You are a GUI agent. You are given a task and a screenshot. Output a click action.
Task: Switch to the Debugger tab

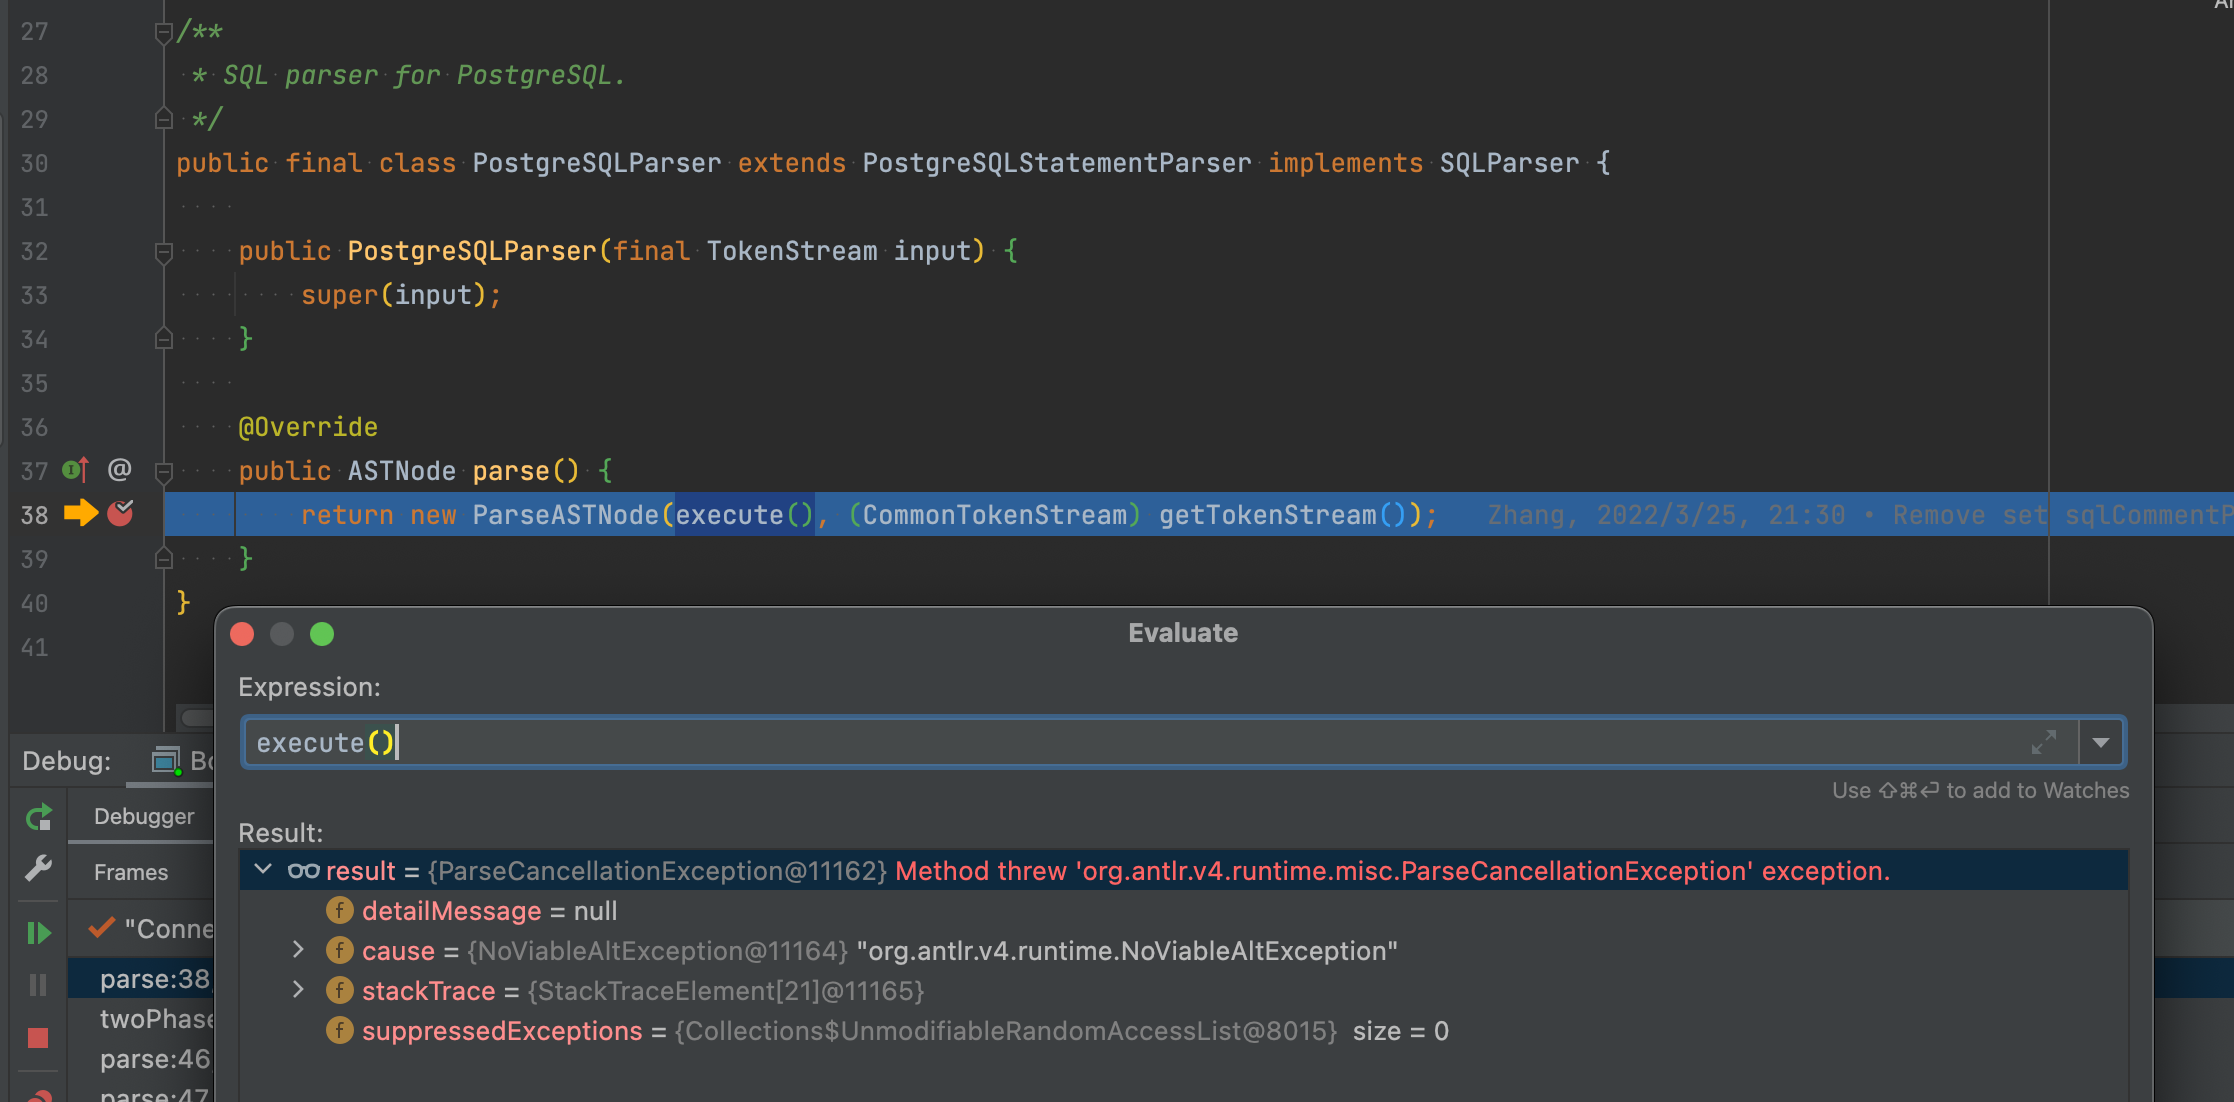(144, 816)
